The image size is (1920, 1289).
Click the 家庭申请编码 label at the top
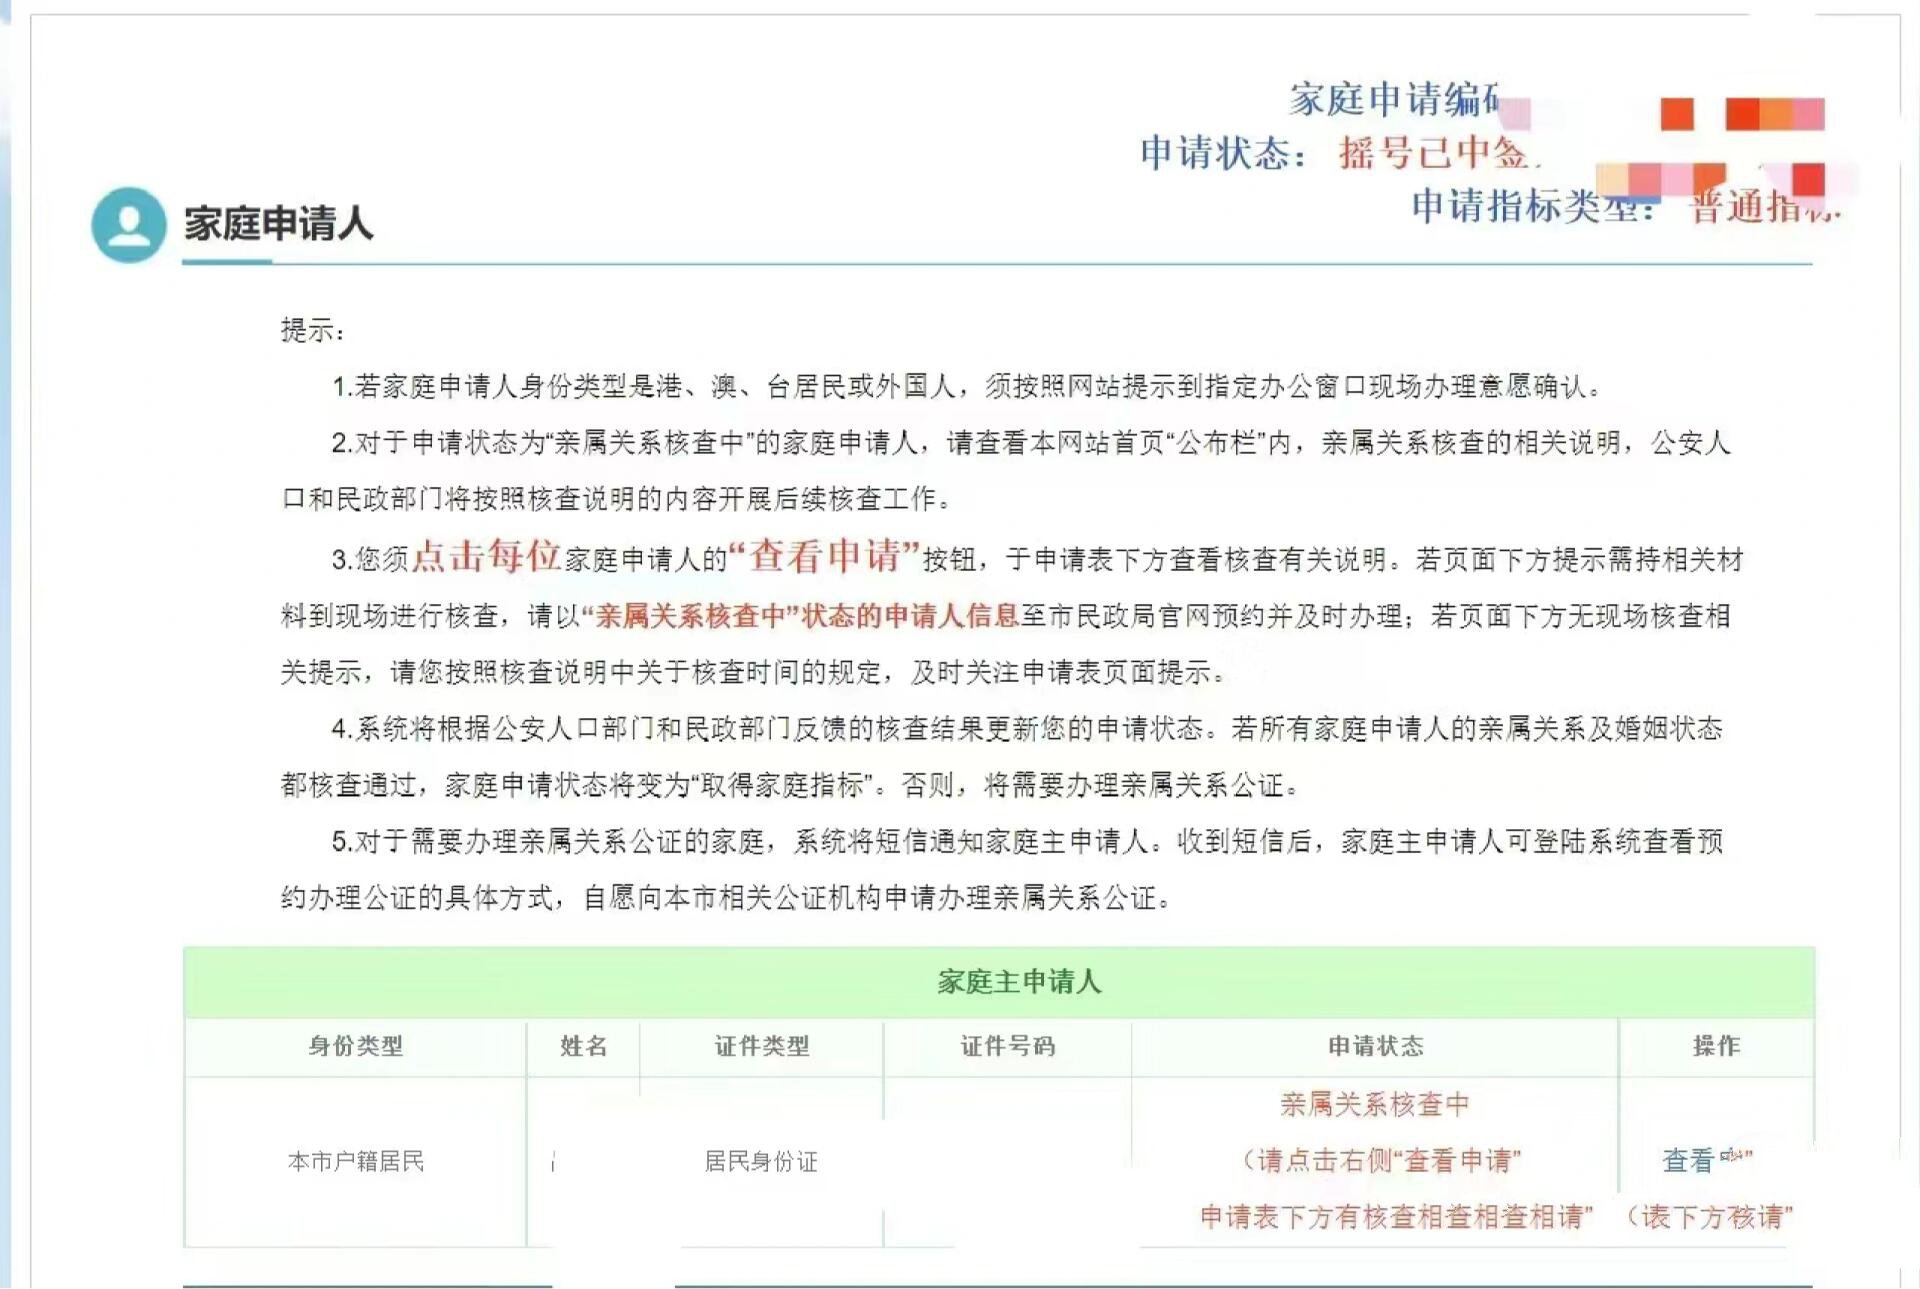pyautogui.click(x=1394, y=99)
